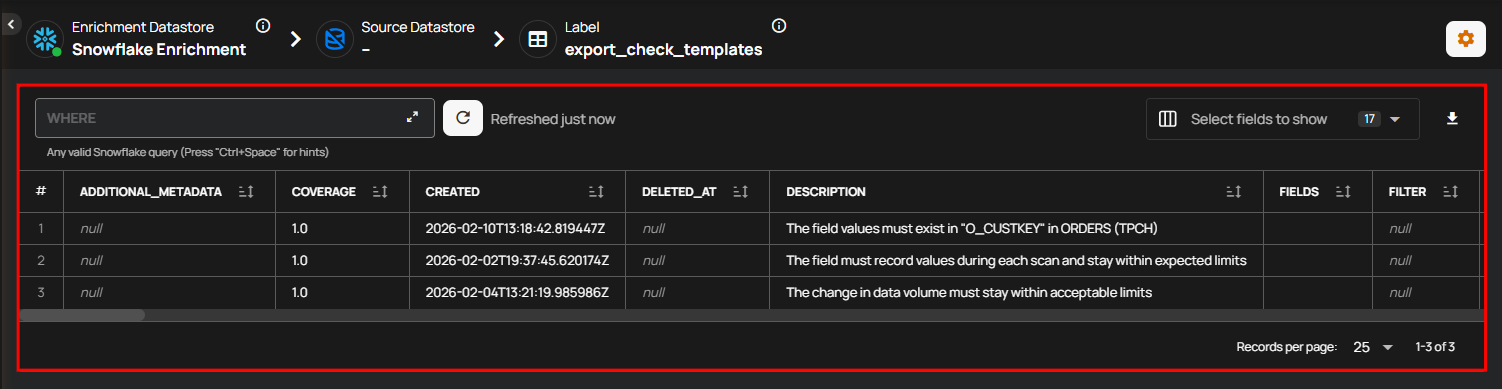1502x389 pixels.
Task: Click the 17 fields count badge
Action: 1369,119
